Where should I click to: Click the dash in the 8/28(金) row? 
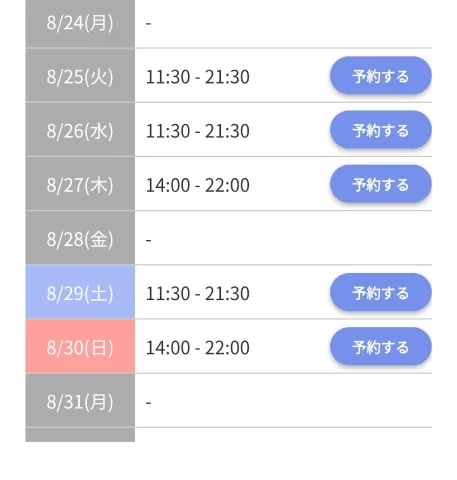[149, 240]
